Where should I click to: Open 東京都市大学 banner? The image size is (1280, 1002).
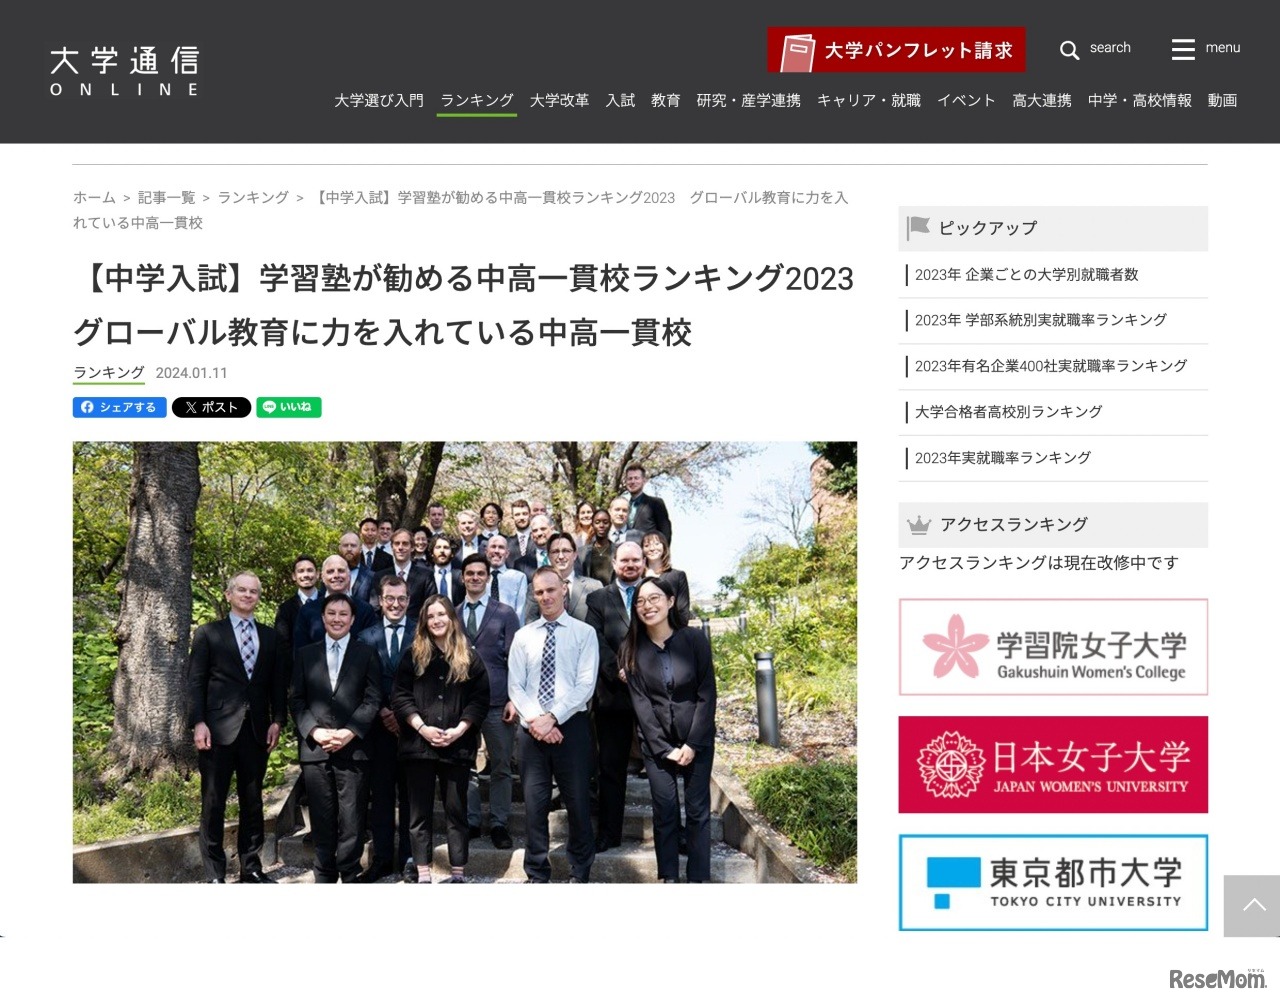pyautogui.click(x=1053, y=883)
